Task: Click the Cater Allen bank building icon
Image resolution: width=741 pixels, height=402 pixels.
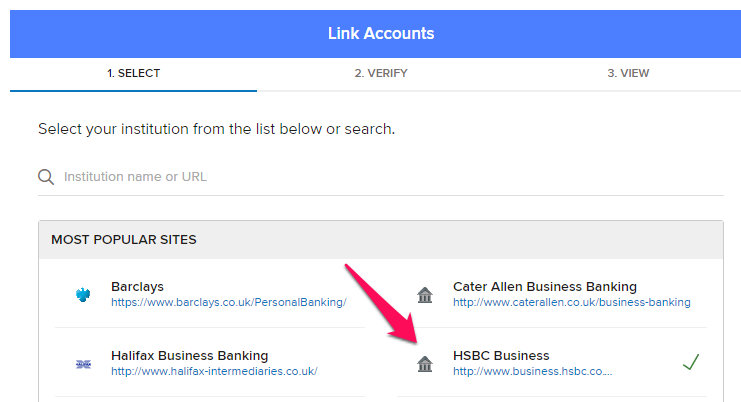Action: 425,295
